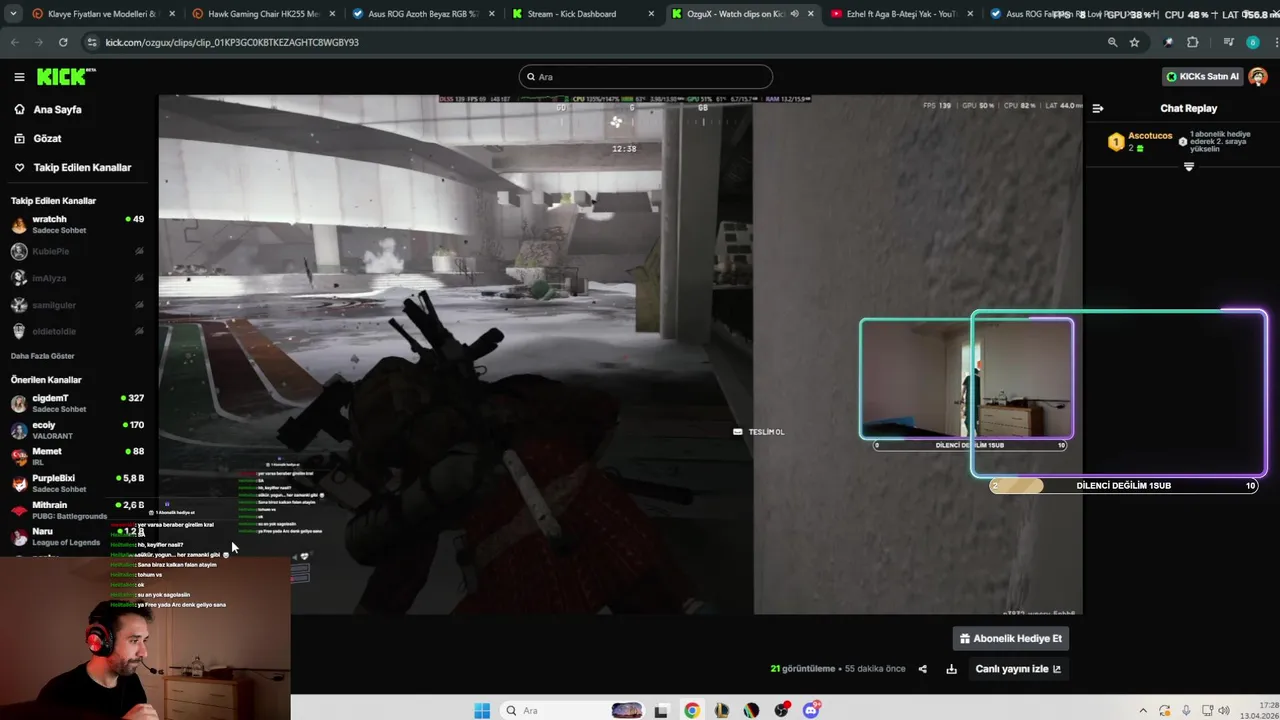Close the Hawk Gaming Chair tab

(x=332, y=14)
